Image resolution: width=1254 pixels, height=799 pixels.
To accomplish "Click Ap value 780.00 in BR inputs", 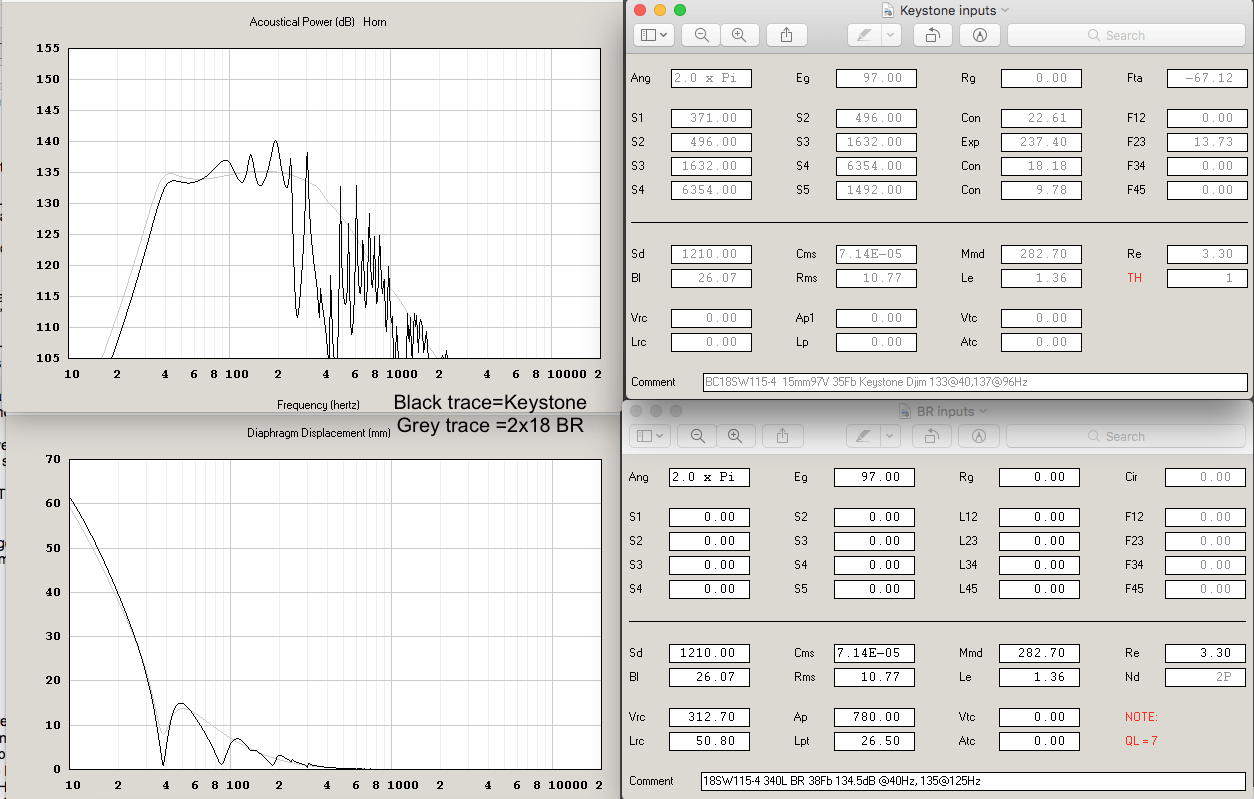I will (x=874, y=717).
